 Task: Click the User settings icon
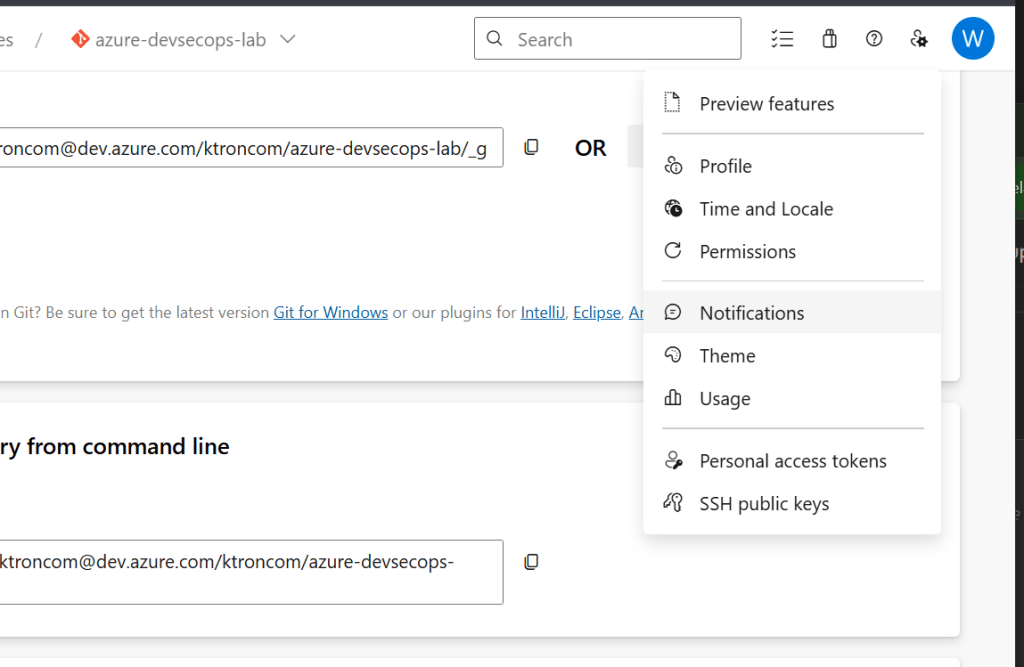(919, 39)
